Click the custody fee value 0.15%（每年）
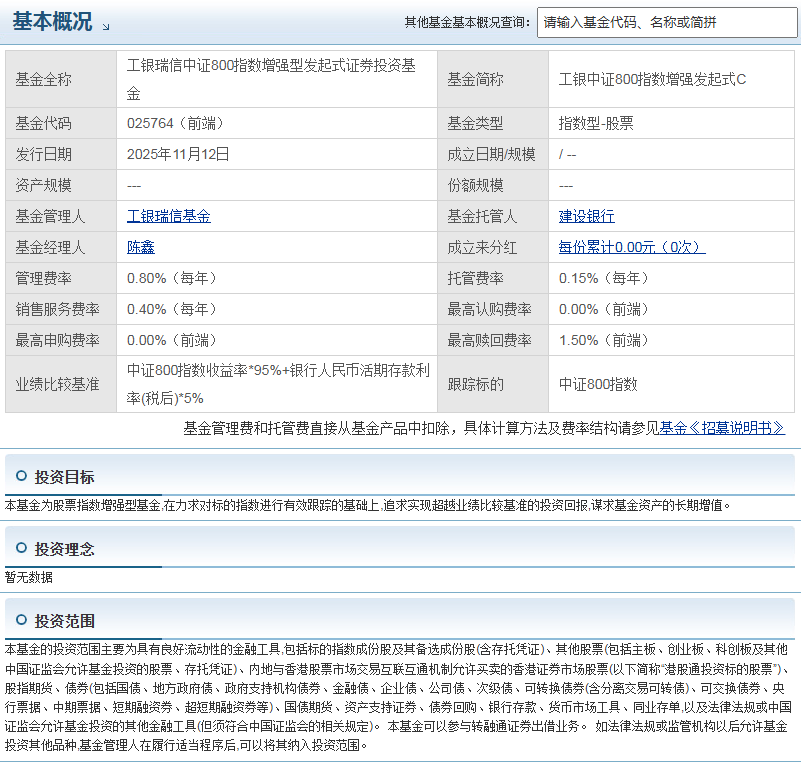Screen dimensions: 801x763 click(604, 278)
